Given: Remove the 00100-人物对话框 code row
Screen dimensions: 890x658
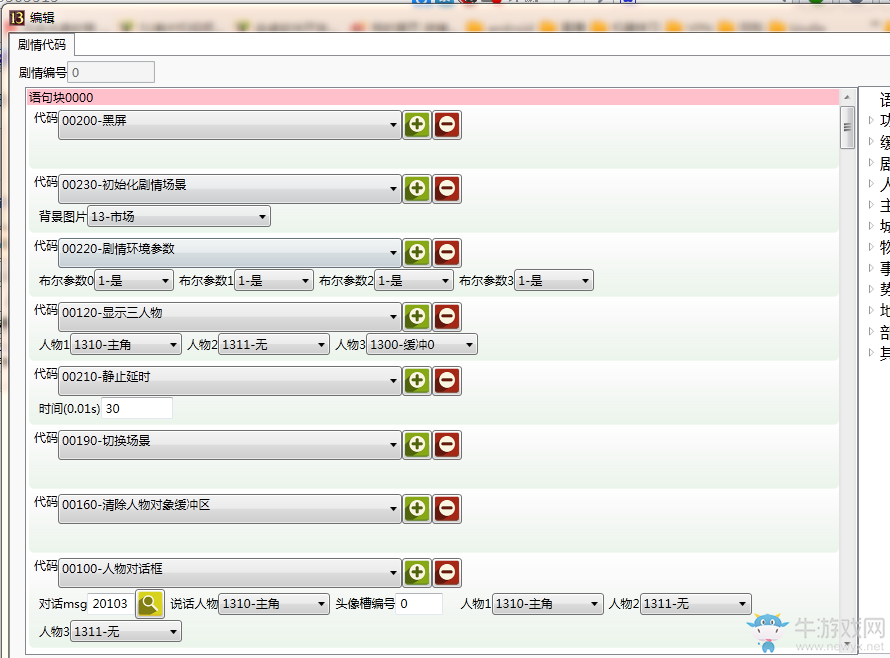Looking at the screenshot, I should pos(447,573).
